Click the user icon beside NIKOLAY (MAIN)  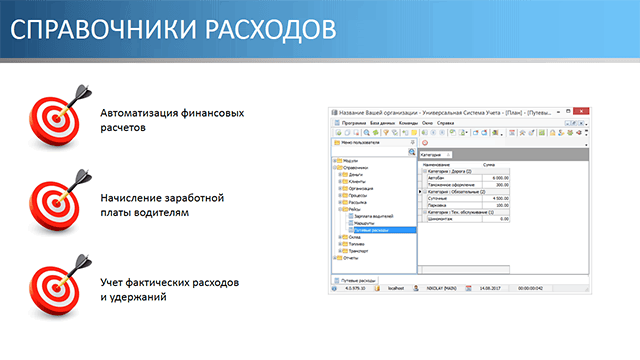coord(416,288)
